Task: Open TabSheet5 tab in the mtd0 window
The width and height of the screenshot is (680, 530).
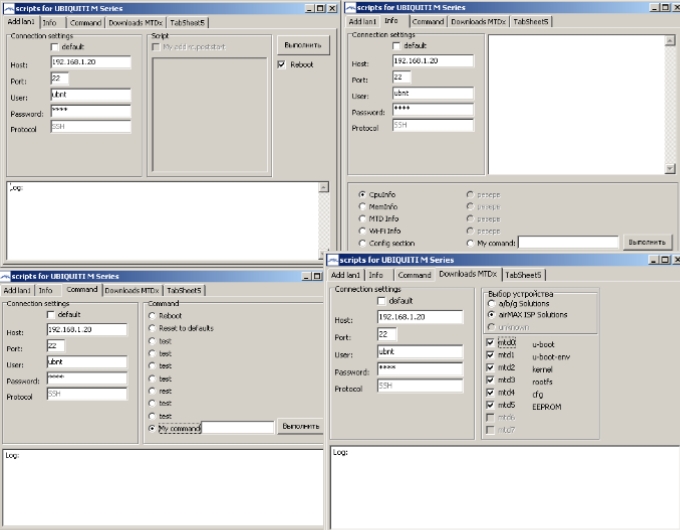Action: click(523, 275)
